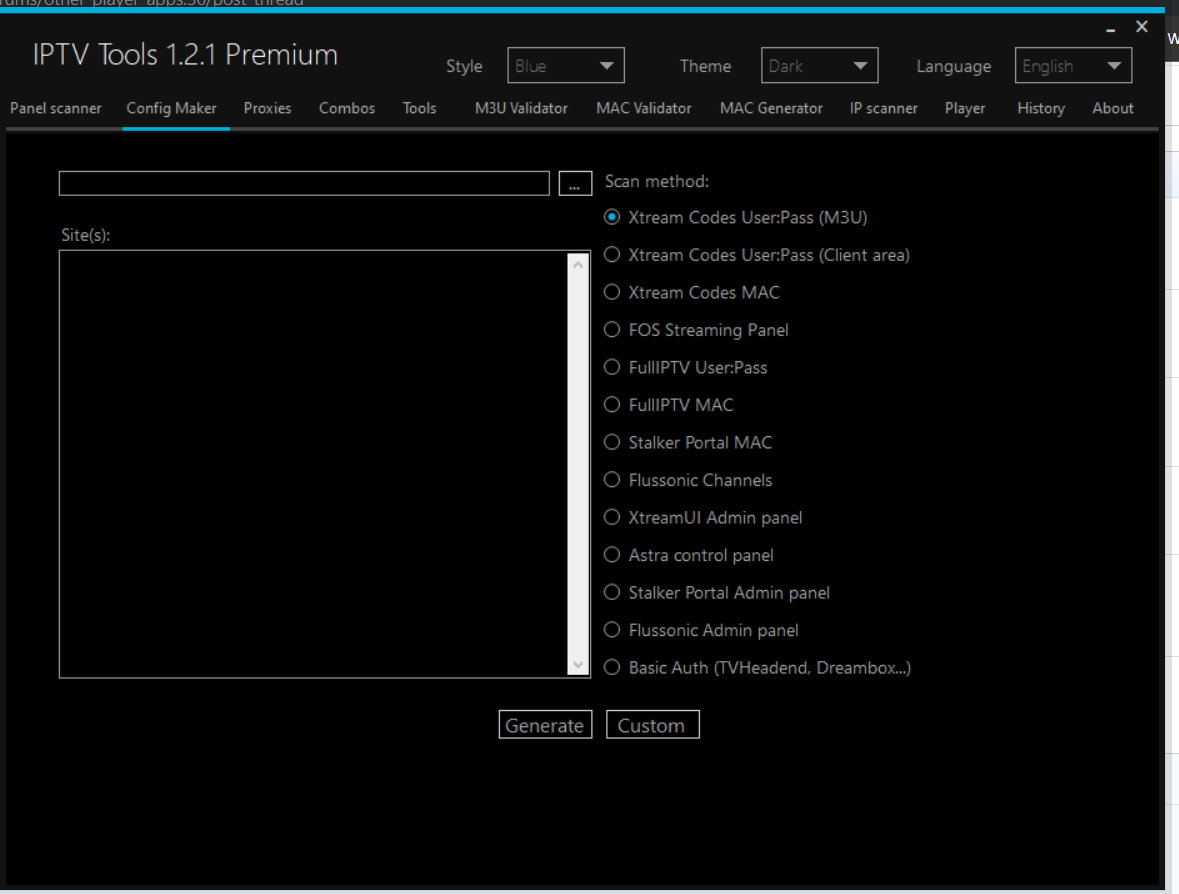Click the "..." browse button
This screenshot has height=894, width=1179.
(575, 183)
